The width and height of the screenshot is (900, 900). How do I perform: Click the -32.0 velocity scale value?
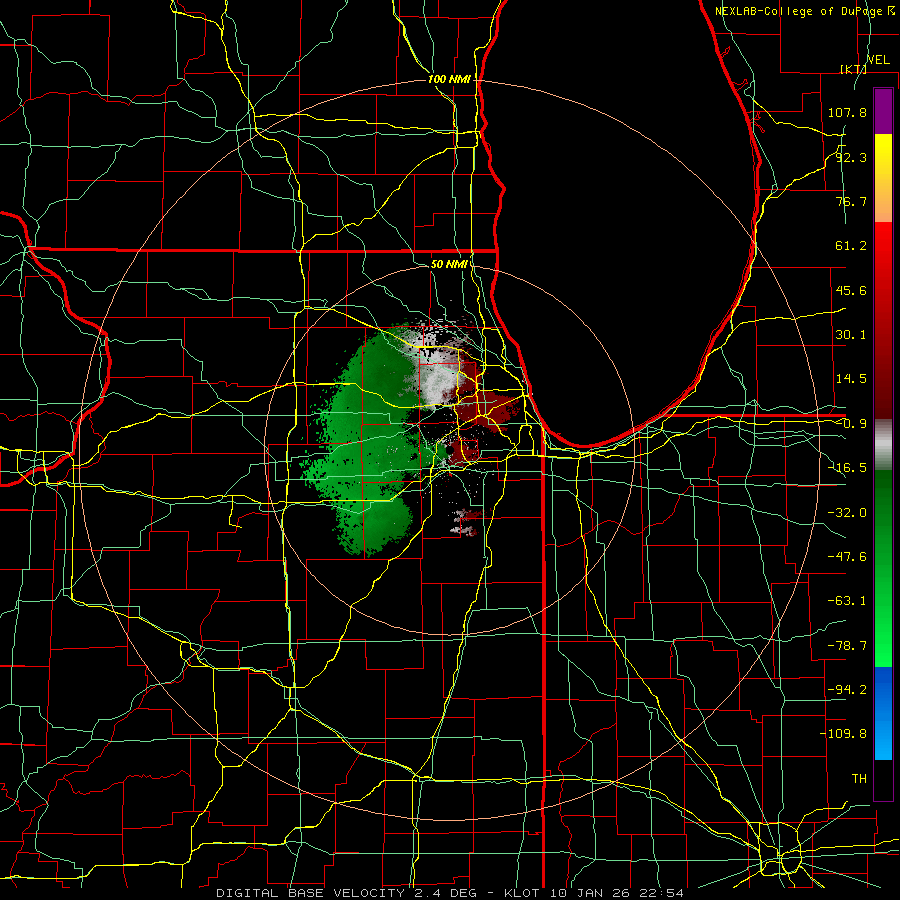click(x=847, y=513)
